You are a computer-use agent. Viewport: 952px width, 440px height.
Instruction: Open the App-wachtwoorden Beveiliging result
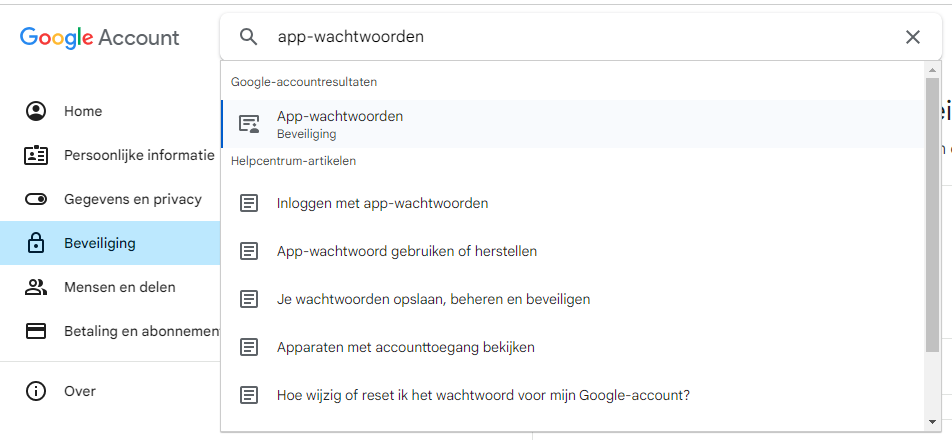tap(340, 124)
